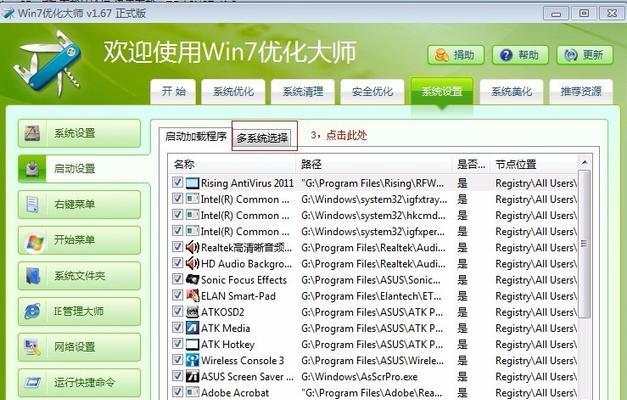Click the 启动设置 sidebar icon
This screenshot has height=400, width=627.
(32, 168)
